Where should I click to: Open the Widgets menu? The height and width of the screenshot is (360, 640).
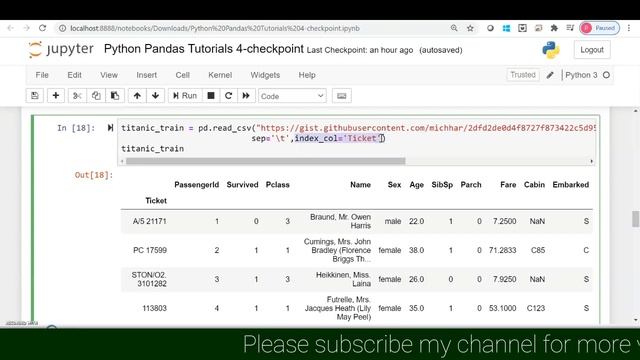[265, 75]
